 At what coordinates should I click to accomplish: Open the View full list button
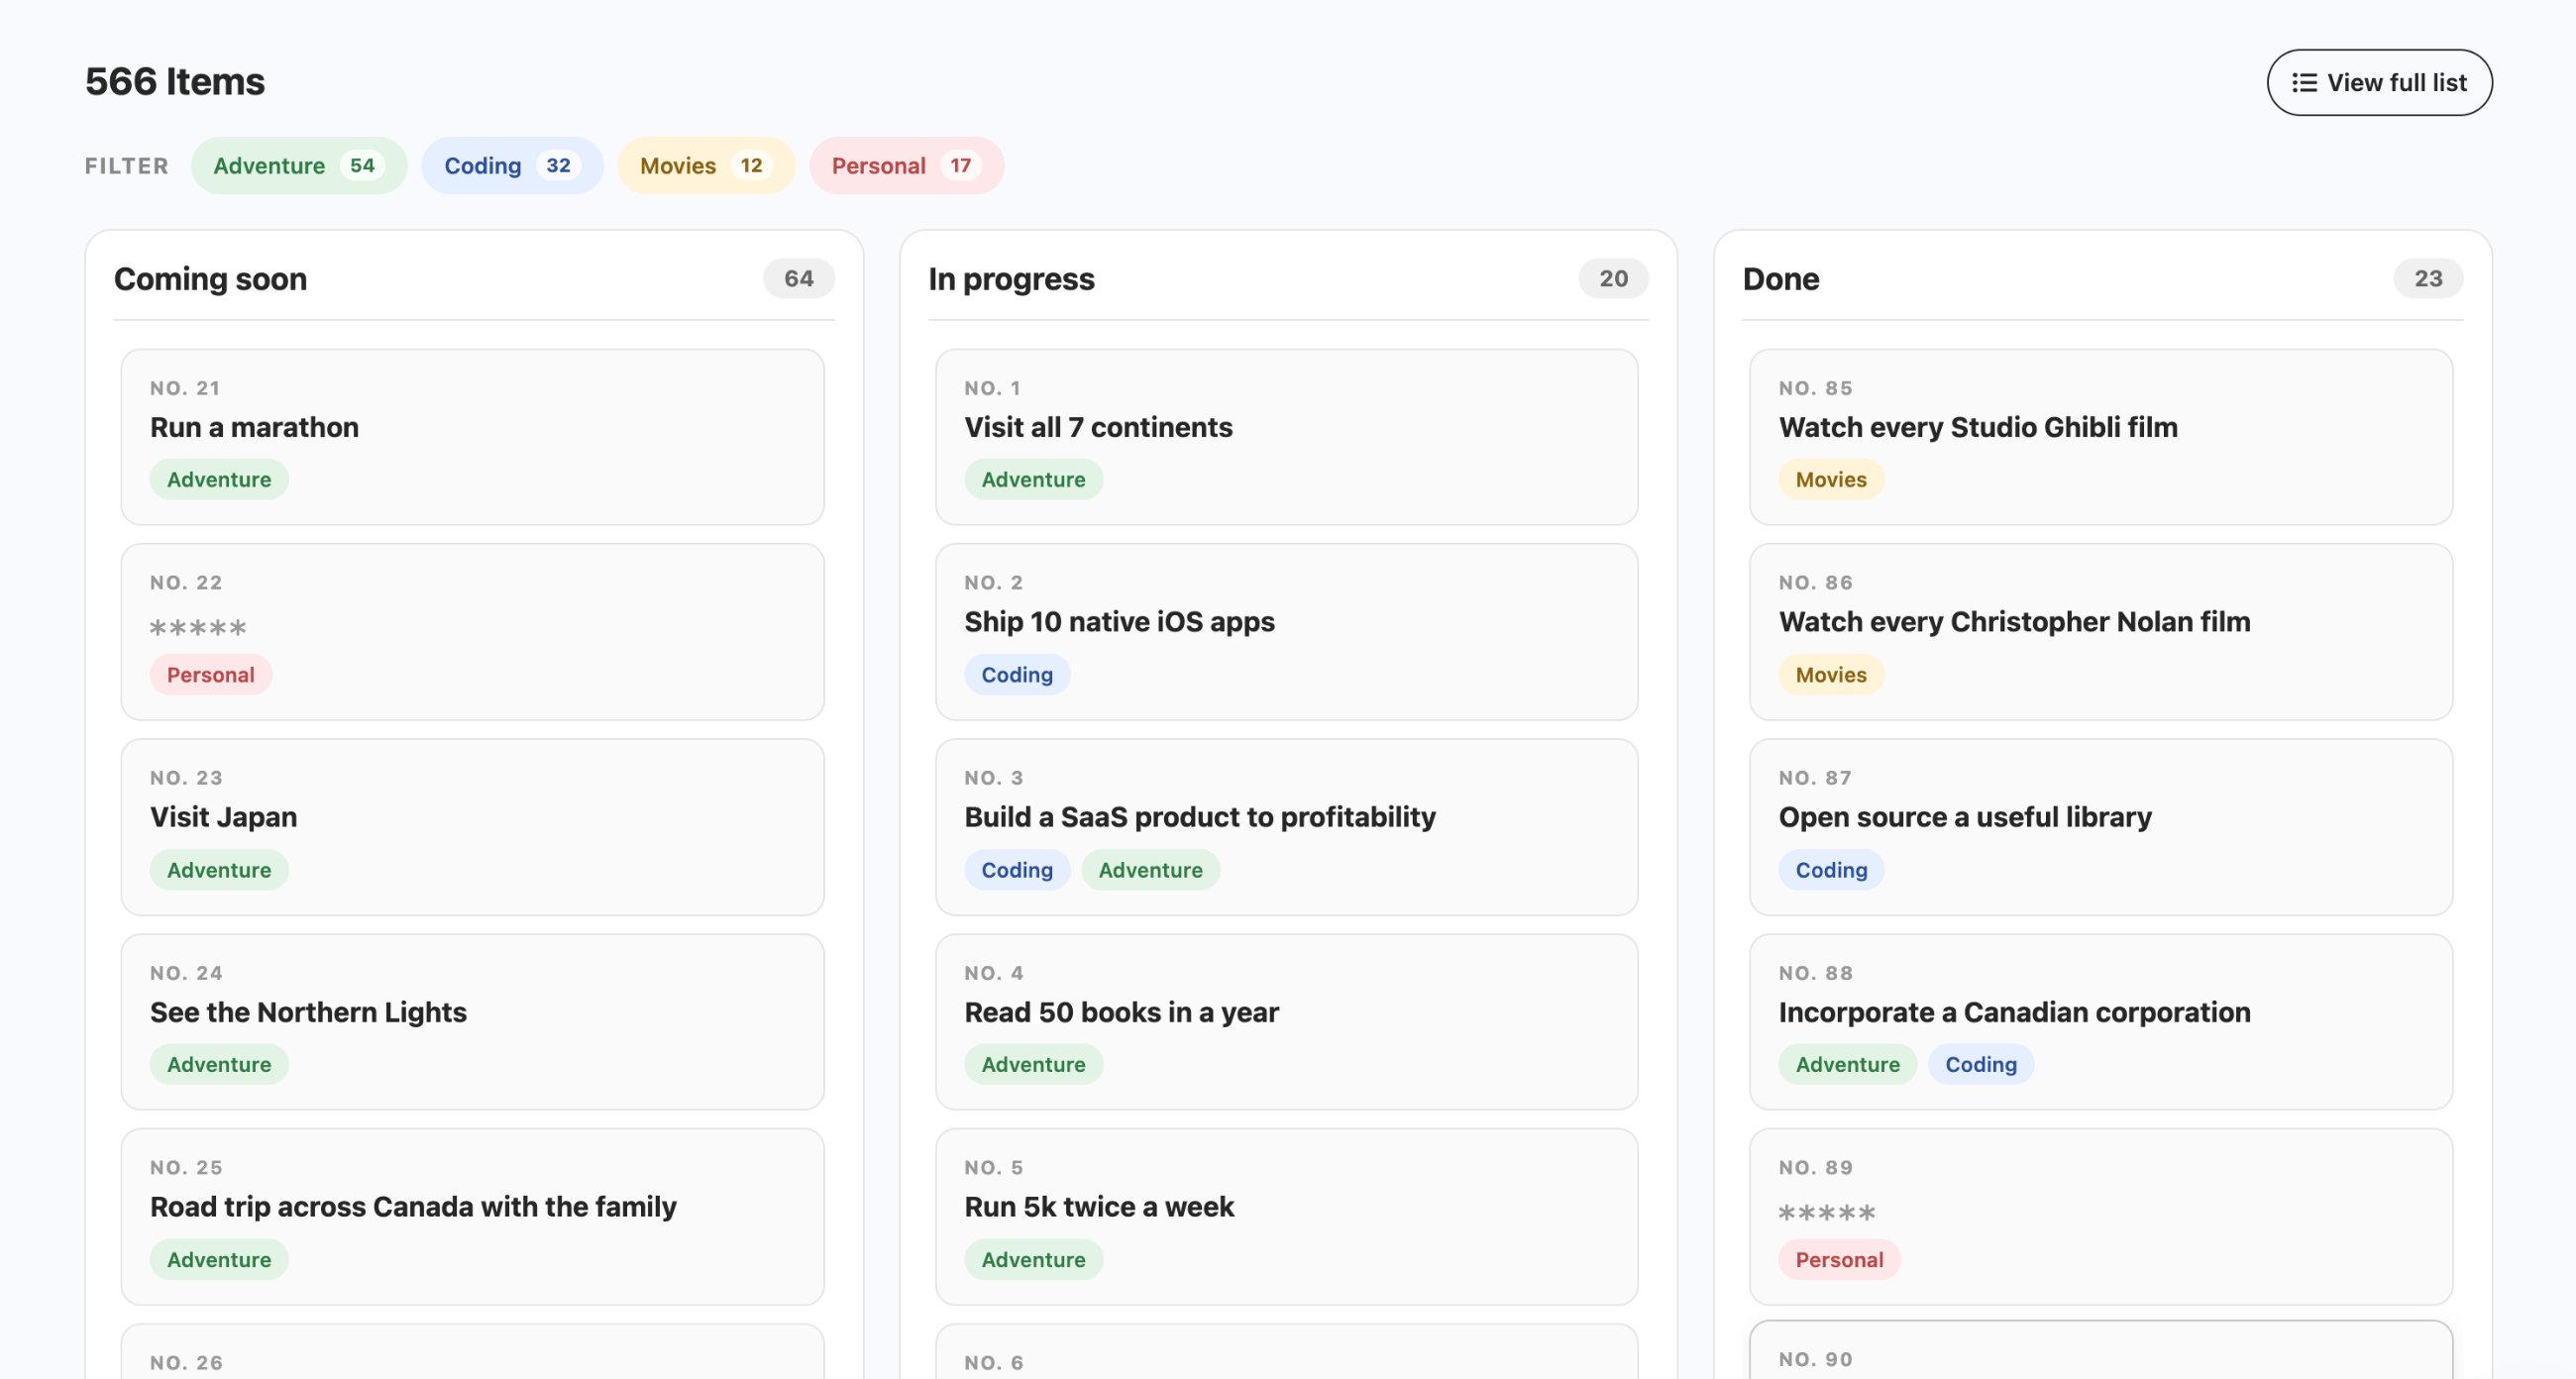pos(2379,82)
